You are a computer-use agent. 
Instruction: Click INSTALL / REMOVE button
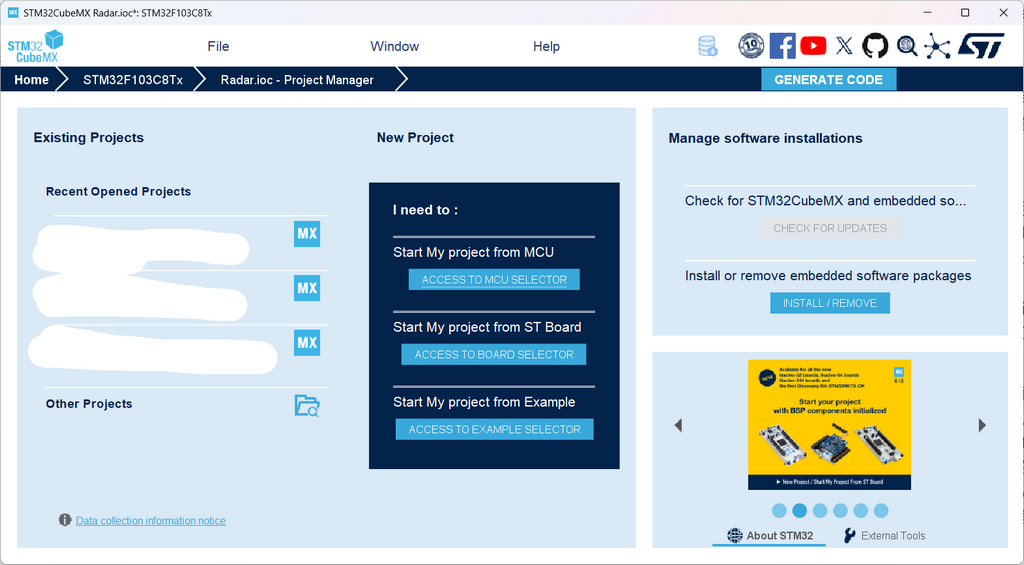tap(830, 303)
